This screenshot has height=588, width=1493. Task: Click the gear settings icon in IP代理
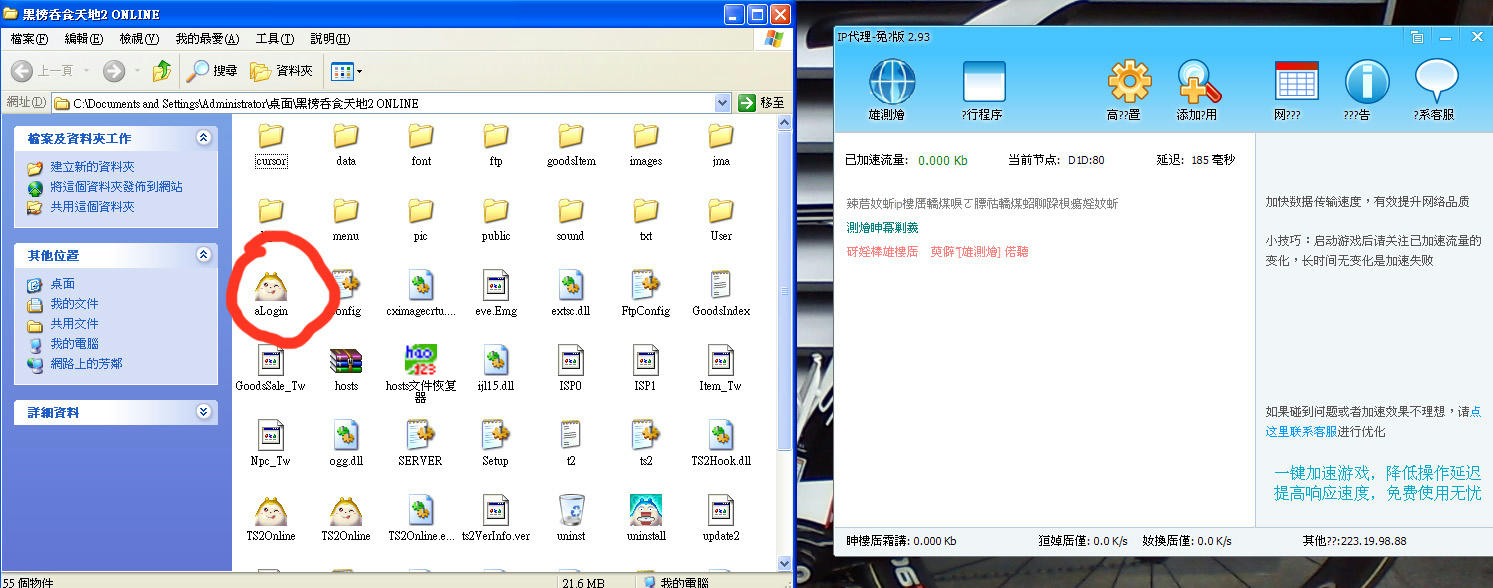(x=1129, y=82)
